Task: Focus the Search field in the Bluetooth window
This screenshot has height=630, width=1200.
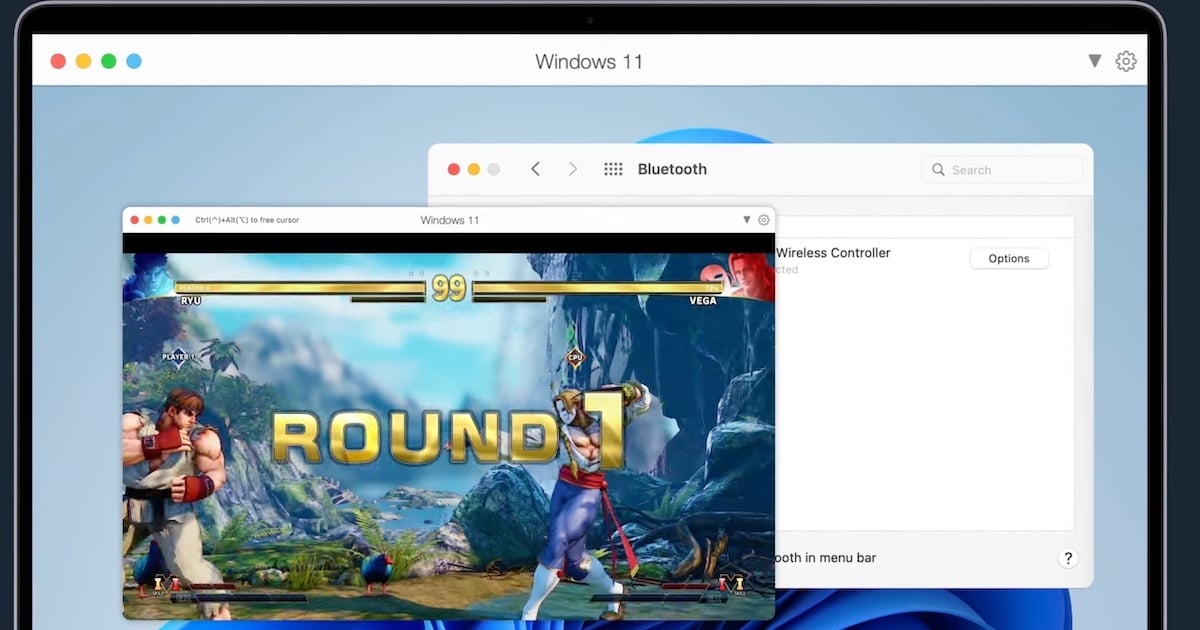Action: 1002,170
